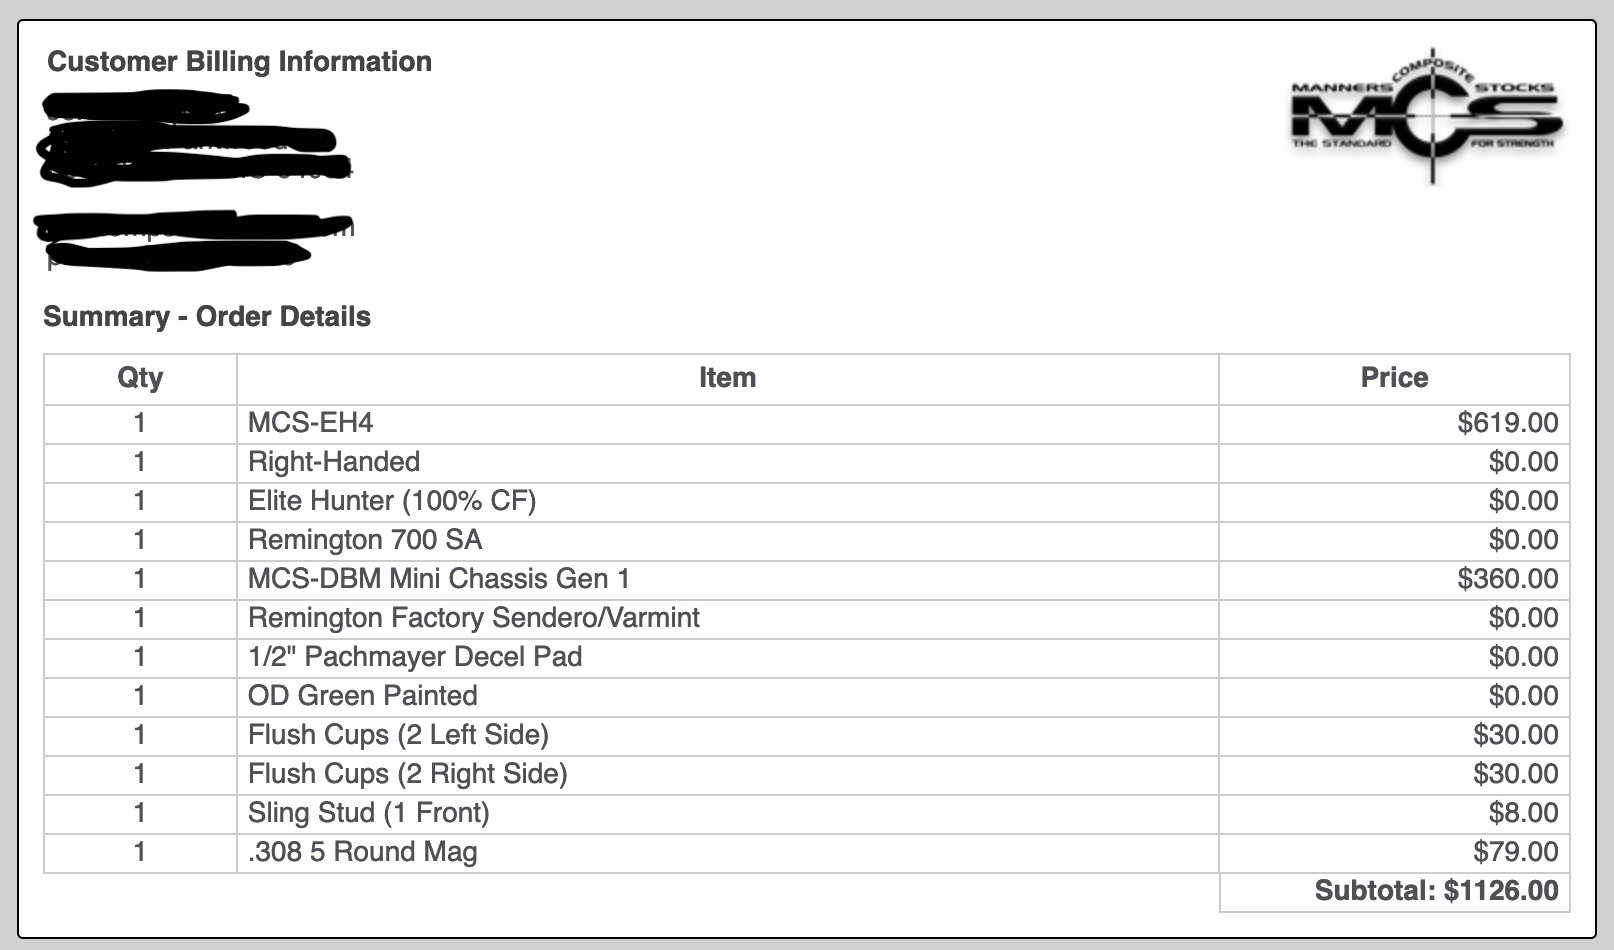Select the Right-Handed item text
The height and width of the screenshot is (950, 1614).
[334, 462]
